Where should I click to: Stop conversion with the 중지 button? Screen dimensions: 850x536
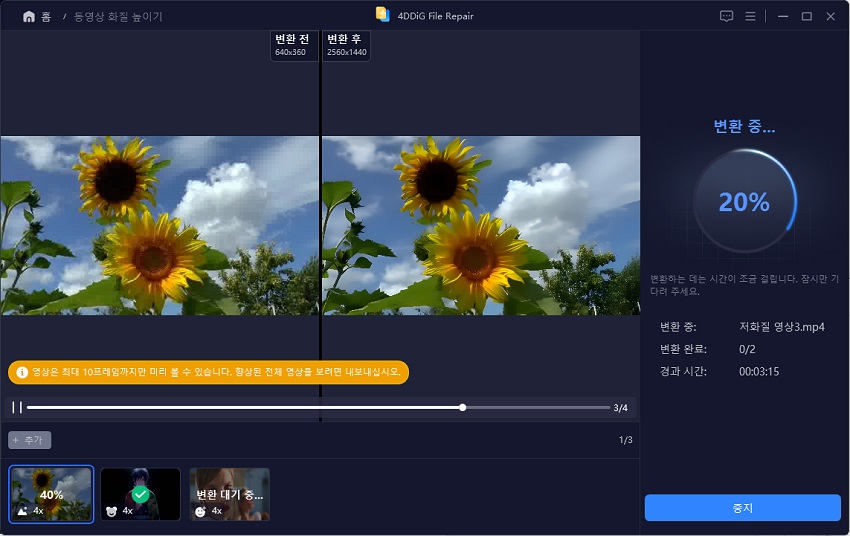pos(742,507)
